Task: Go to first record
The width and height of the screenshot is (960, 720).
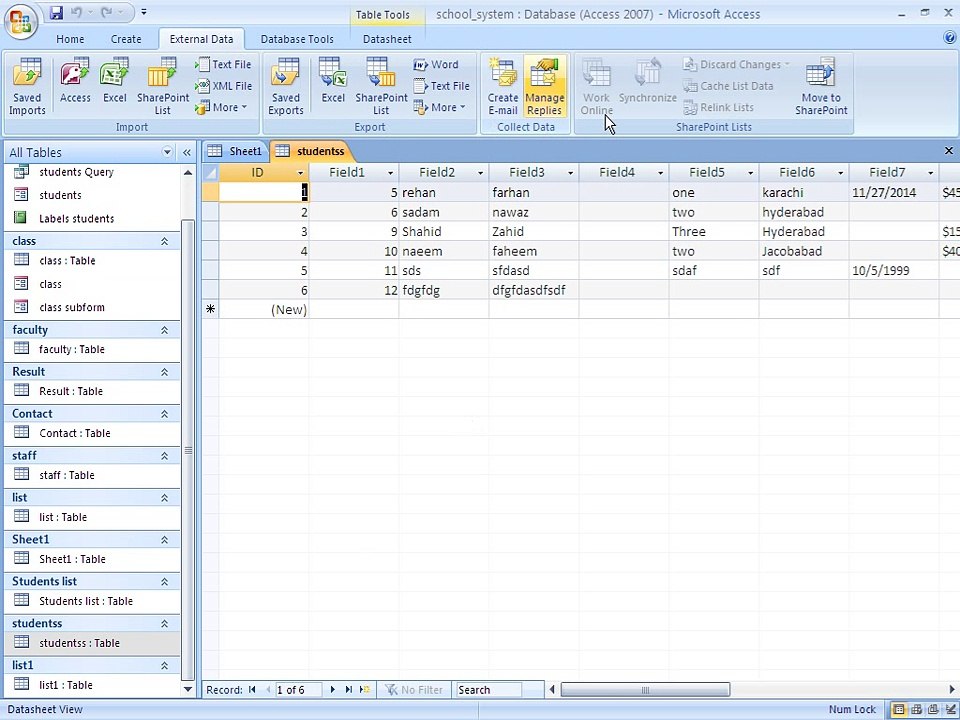Action: (252, 689)
